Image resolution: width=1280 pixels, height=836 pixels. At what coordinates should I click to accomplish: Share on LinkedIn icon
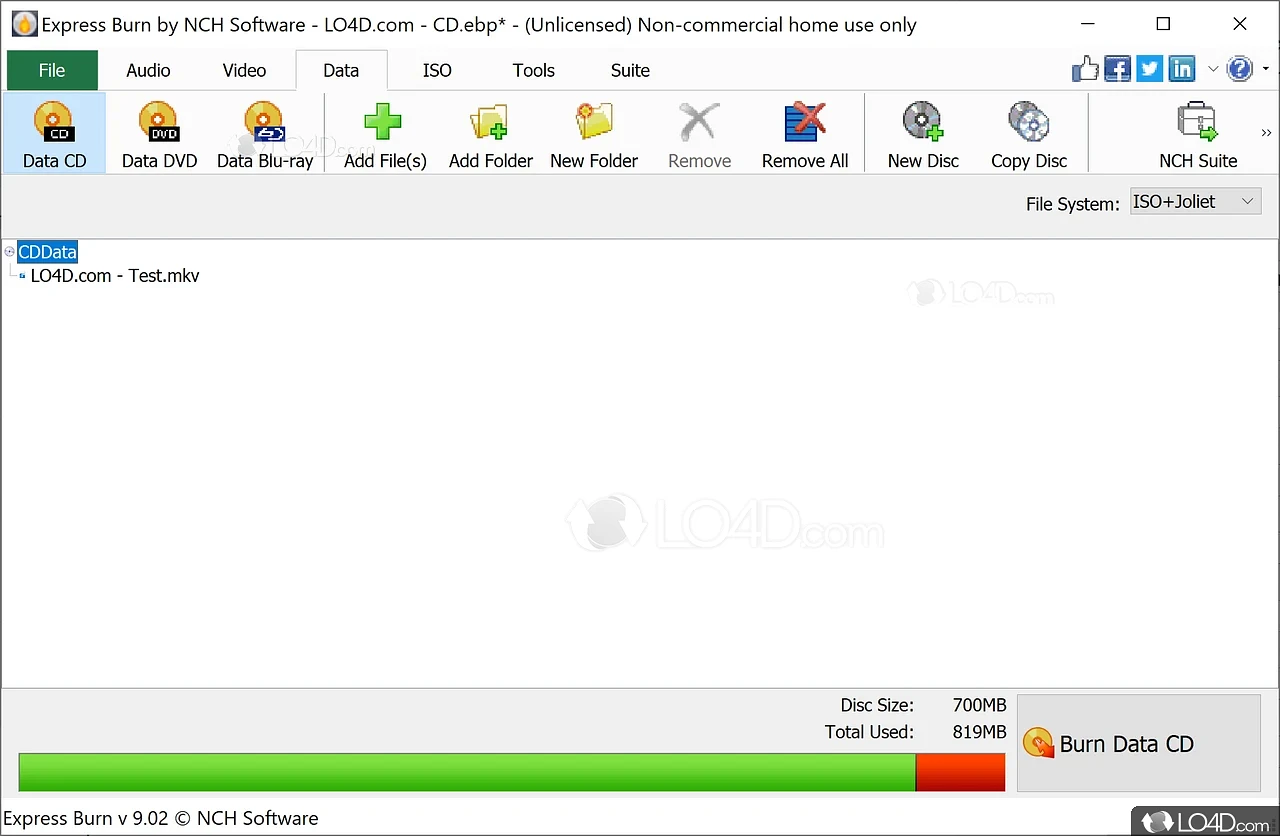pyautogui.click(x=1182, y=69)
